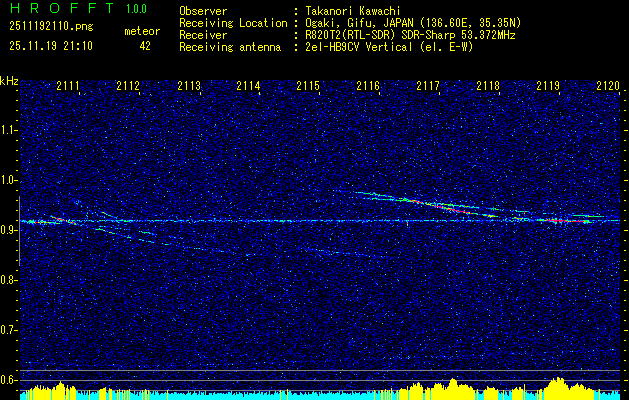This screenshot has height=400, width=629.
Task: Click the Observer name Takanori Kawachi
Action: [x=351, y=11]
